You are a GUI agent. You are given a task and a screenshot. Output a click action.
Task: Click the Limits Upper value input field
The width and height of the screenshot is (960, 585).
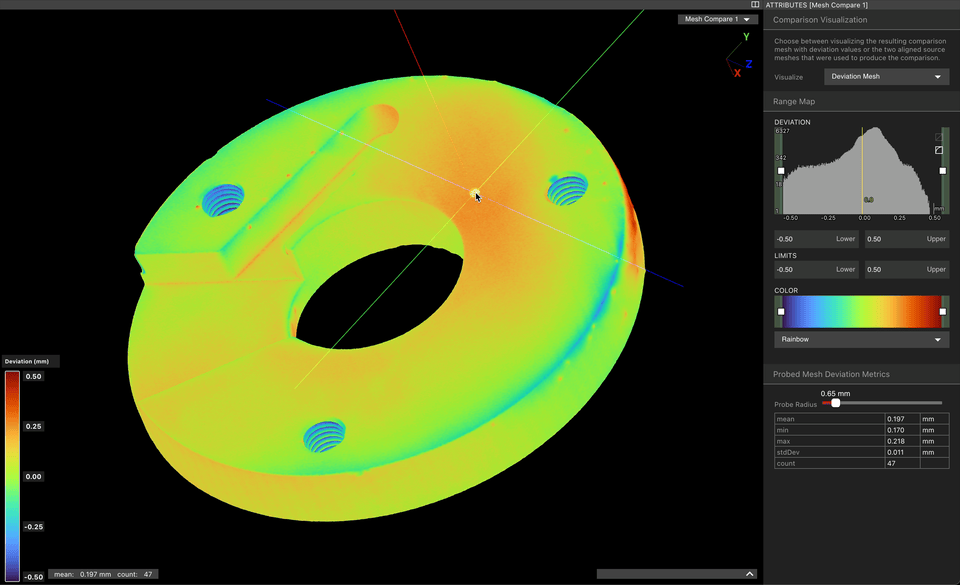(907, 269)
